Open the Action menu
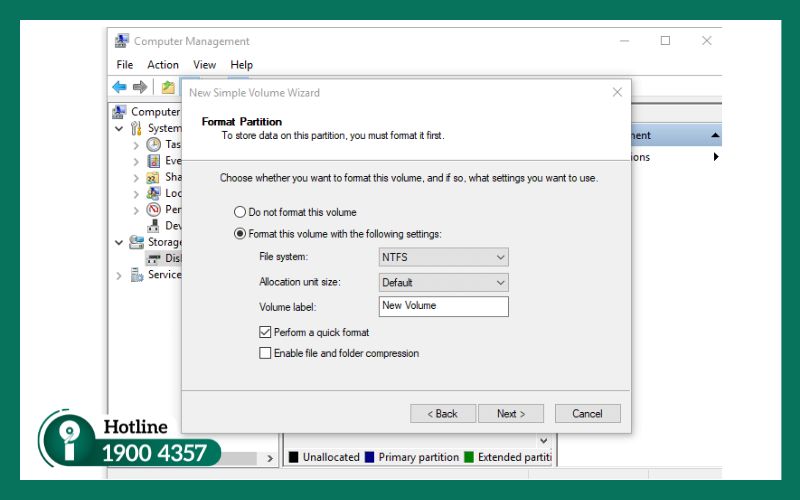800x500 pixels. pos(163,64)
